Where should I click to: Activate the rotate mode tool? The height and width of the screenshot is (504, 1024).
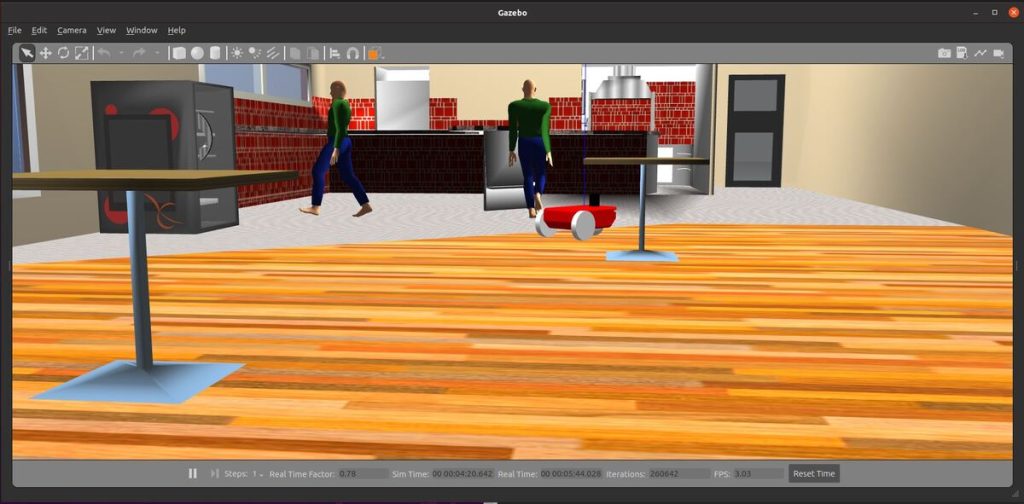click(63, 53)
